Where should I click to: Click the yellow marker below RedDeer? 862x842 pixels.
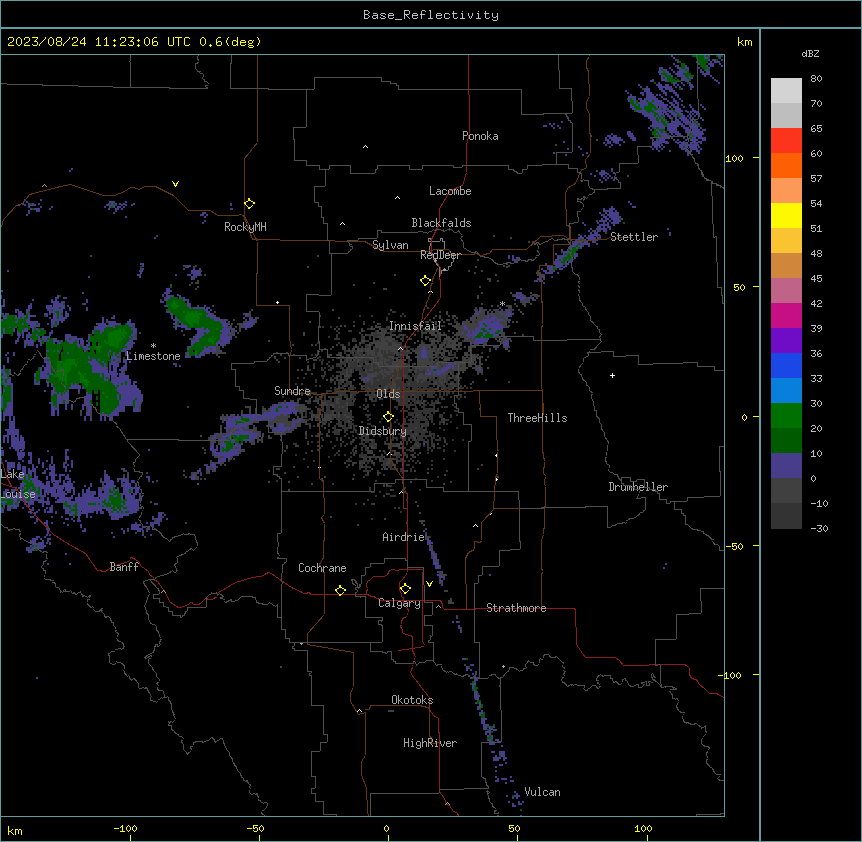click(x=425, y=281)
